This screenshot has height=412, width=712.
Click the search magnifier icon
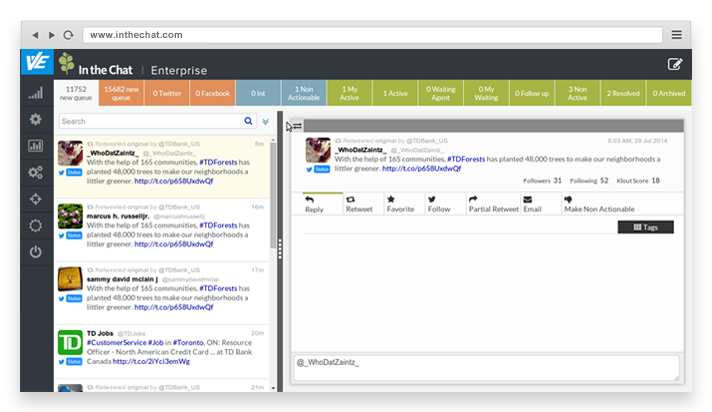248,121
